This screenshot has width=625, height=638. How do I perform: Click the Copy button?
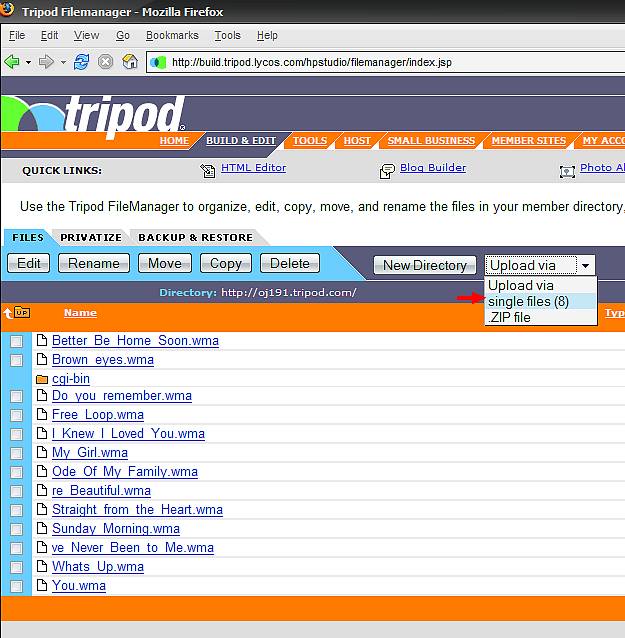pos(226,263)
